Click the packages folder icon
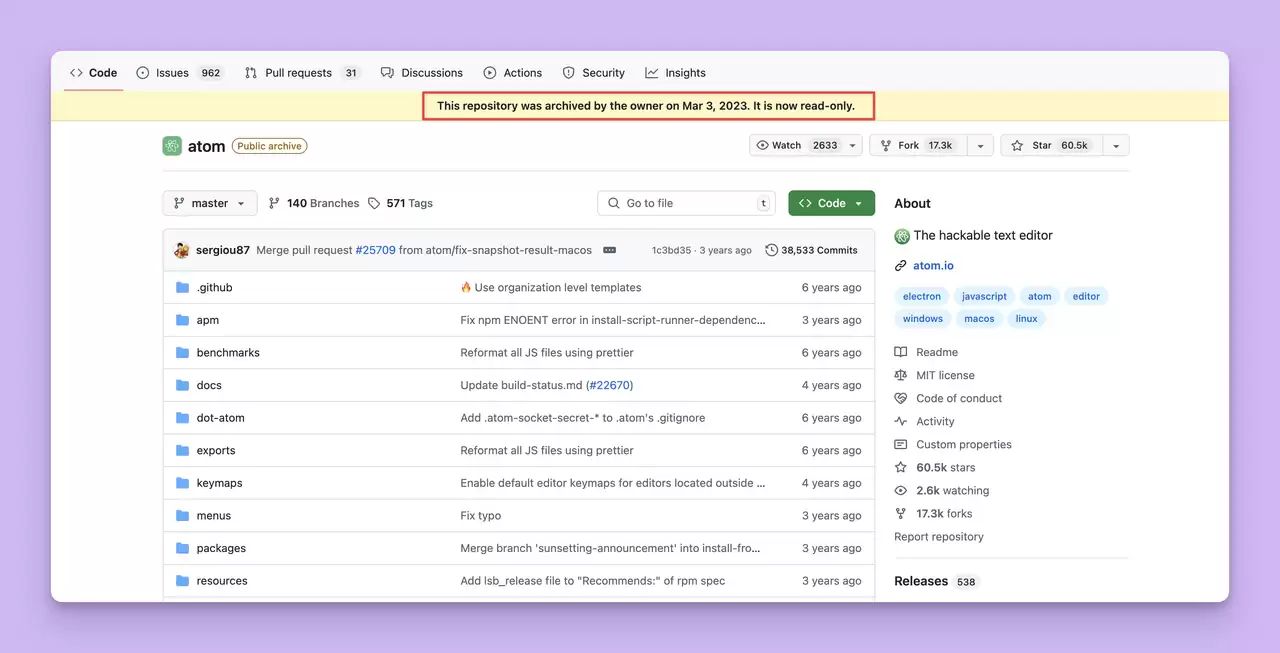Image resolution: width=1280 pixels, height=653 pixels. tap(182, 548)
